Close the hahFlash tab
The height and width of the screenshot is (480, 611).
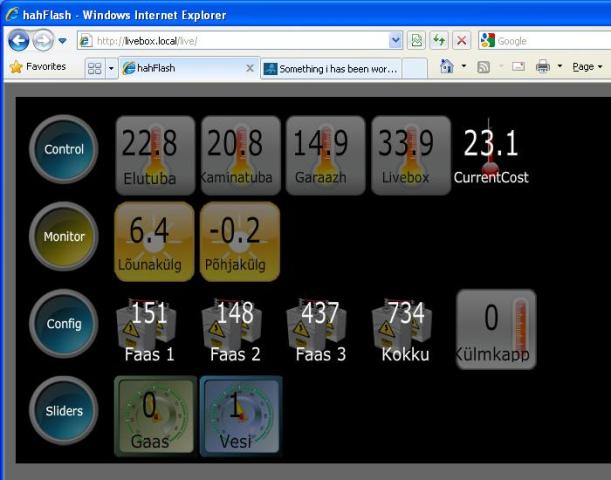click(x=250, y=69)
